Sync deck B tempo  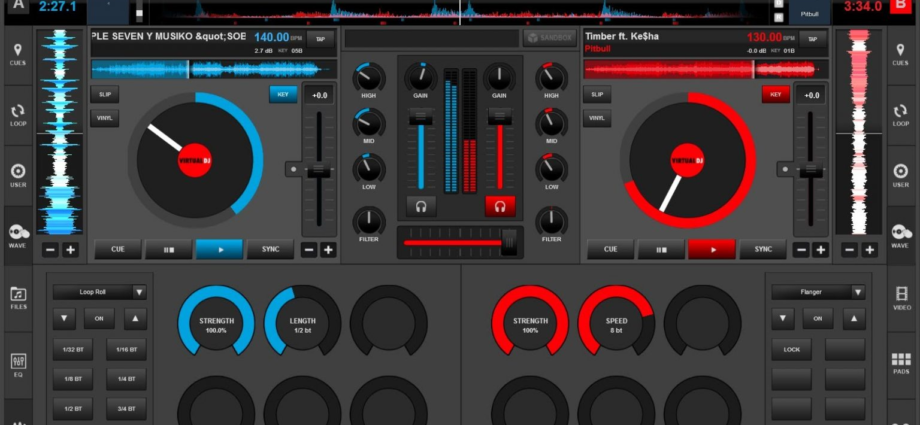[763, 249]
